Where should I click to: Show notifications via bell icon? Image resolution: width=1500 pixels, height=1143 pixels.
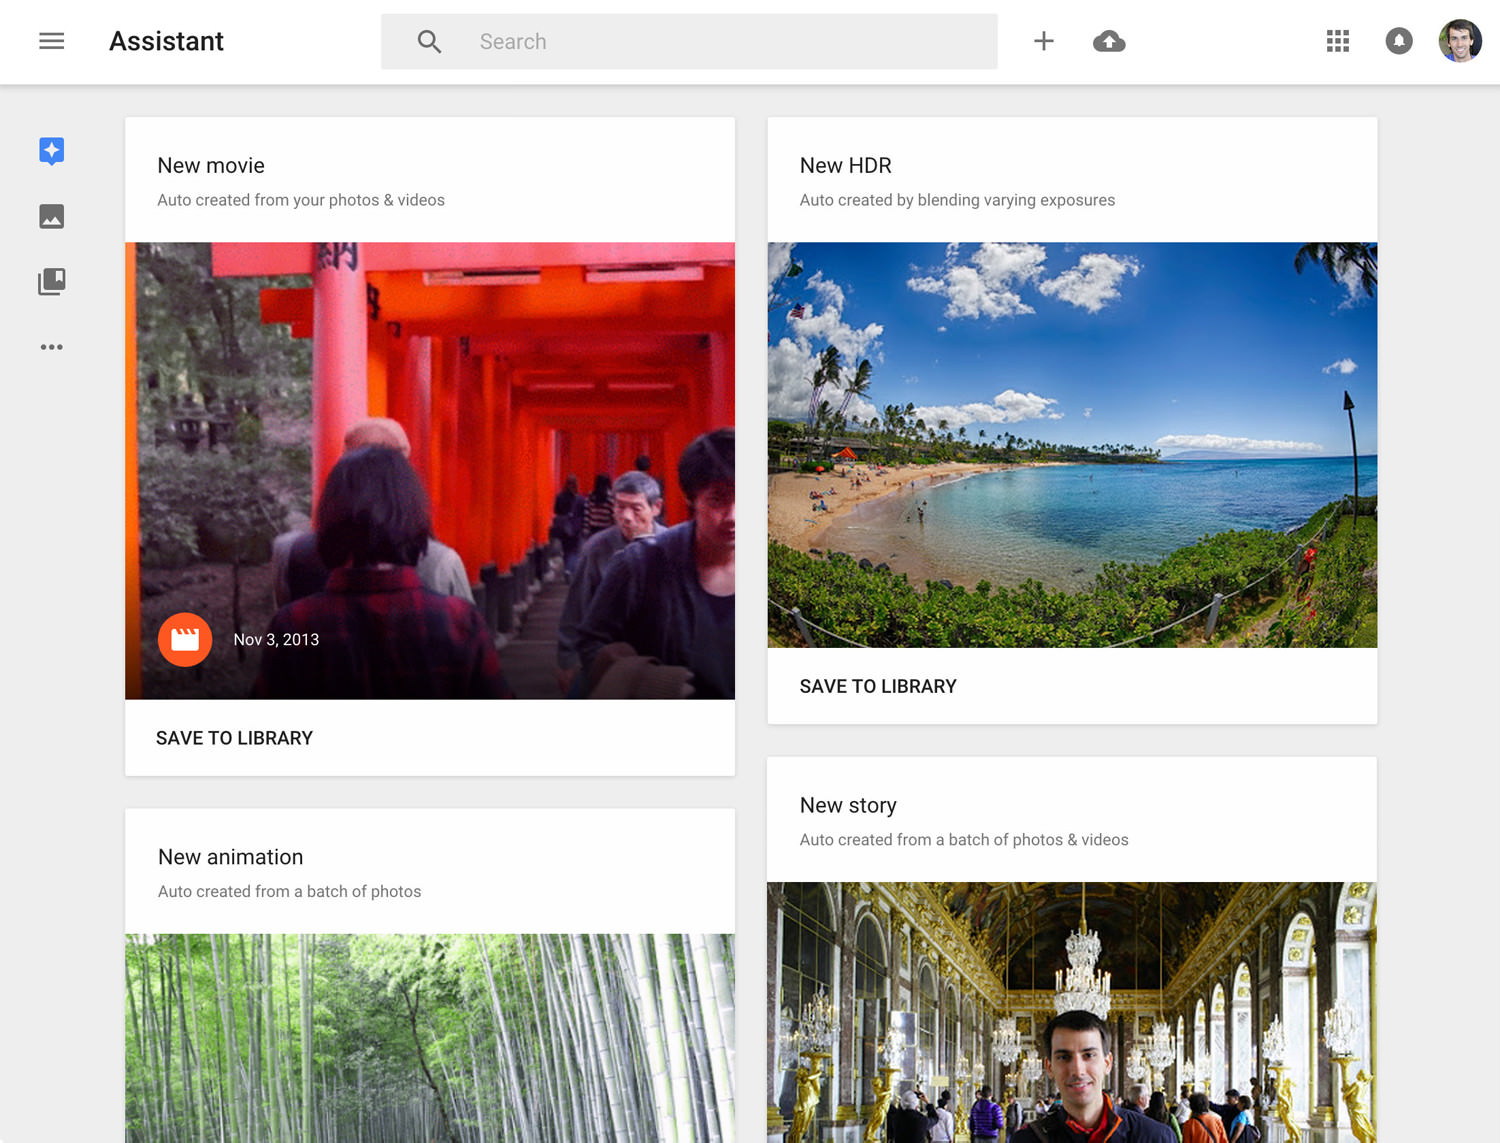[1399, 41]
